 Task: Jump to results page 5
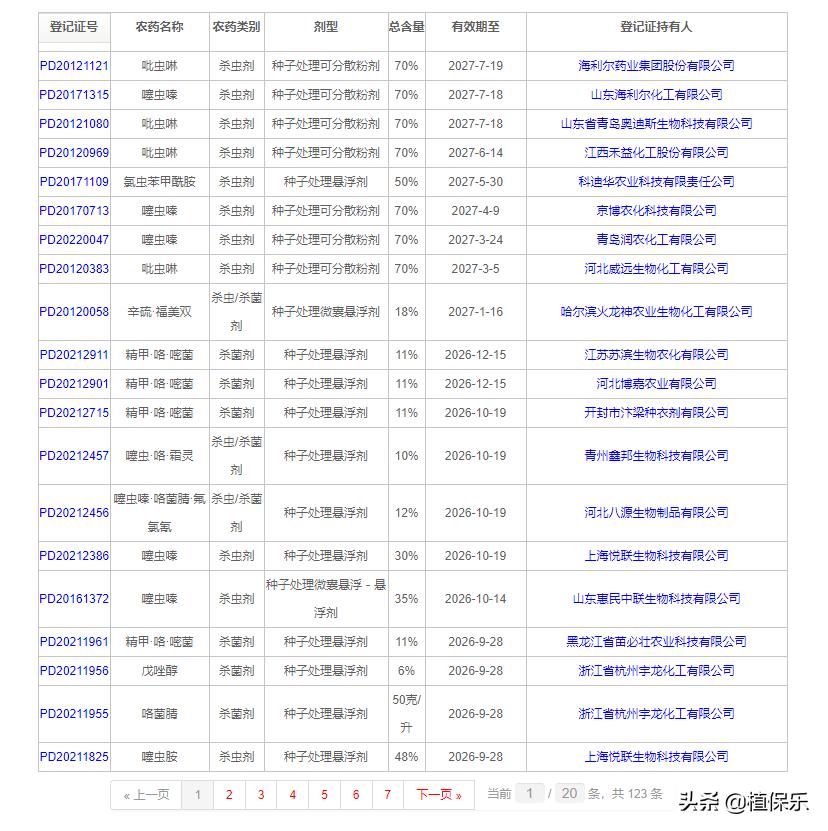[x=324, y=793]
